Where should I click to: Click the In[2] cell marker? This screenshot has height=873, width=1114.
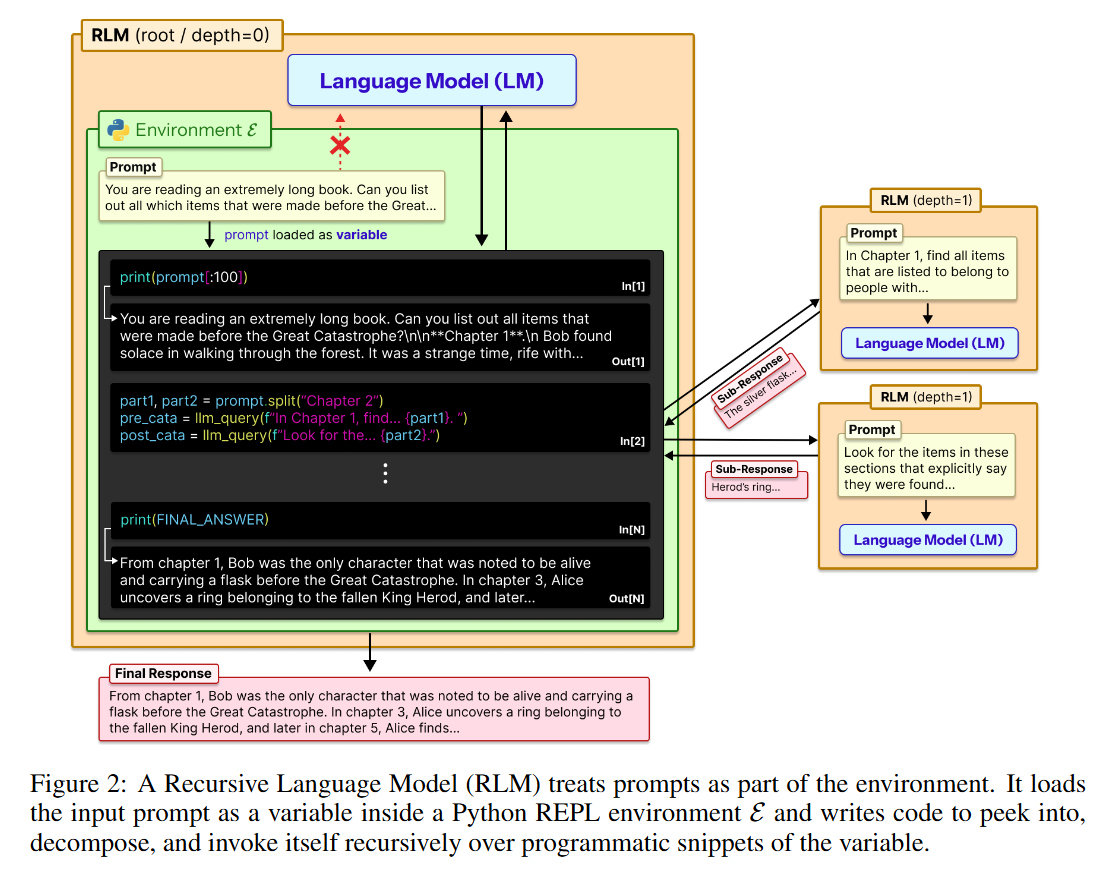(x=633, y=440)
